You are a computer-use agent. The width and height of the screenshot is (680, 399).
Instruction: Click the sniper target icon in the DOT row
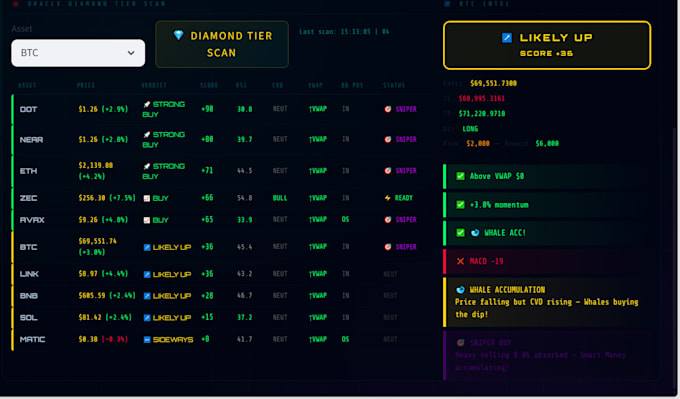[x=388, y=109]
